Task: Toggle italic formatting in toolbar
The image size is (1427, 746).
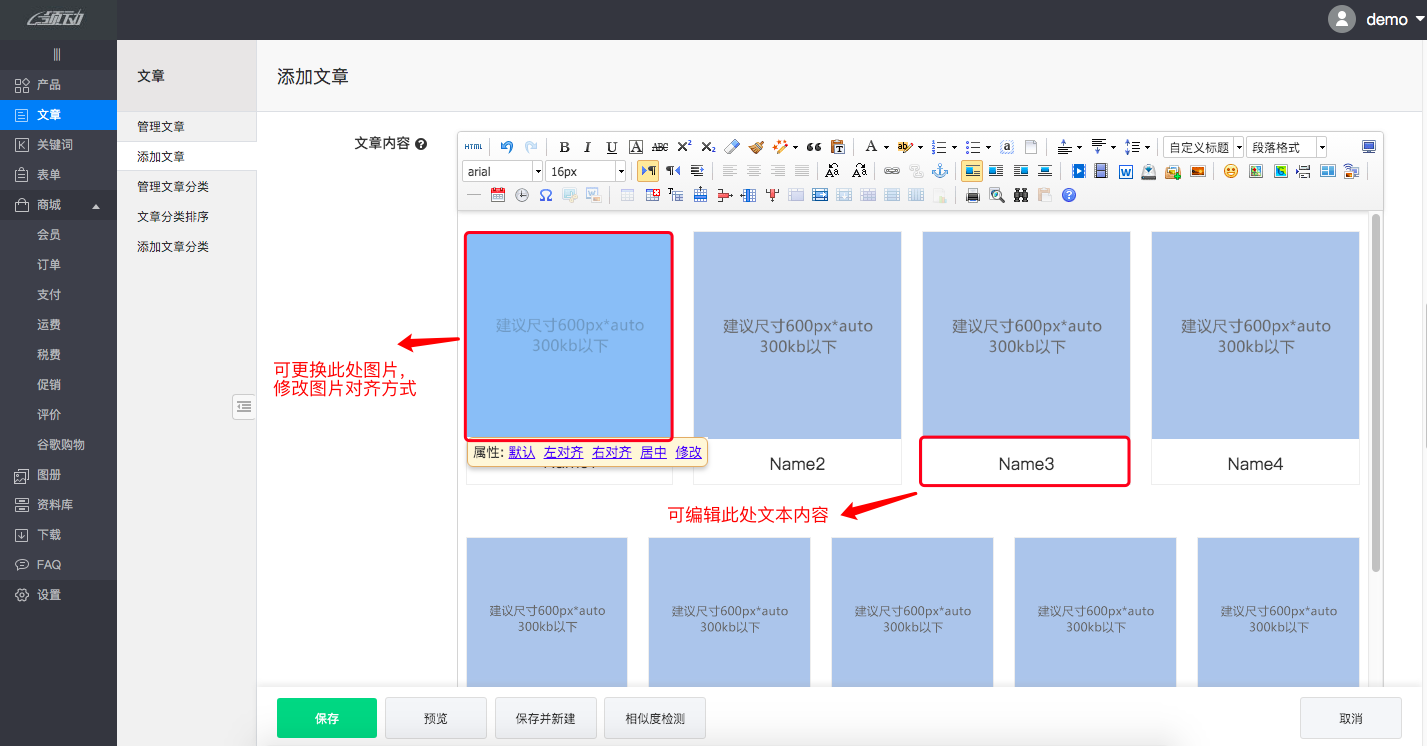Action: (x=588, y=147)
